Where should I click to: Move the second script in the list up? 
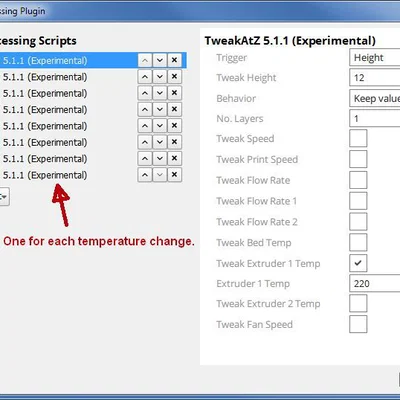pyautogui.click(x=145, y=77)
